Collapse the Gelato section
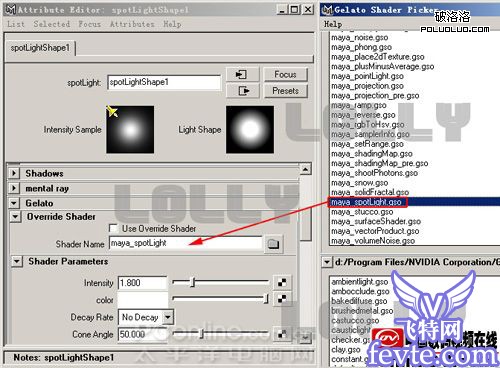This screenshot has height=368, width=500. coord(14,203)
